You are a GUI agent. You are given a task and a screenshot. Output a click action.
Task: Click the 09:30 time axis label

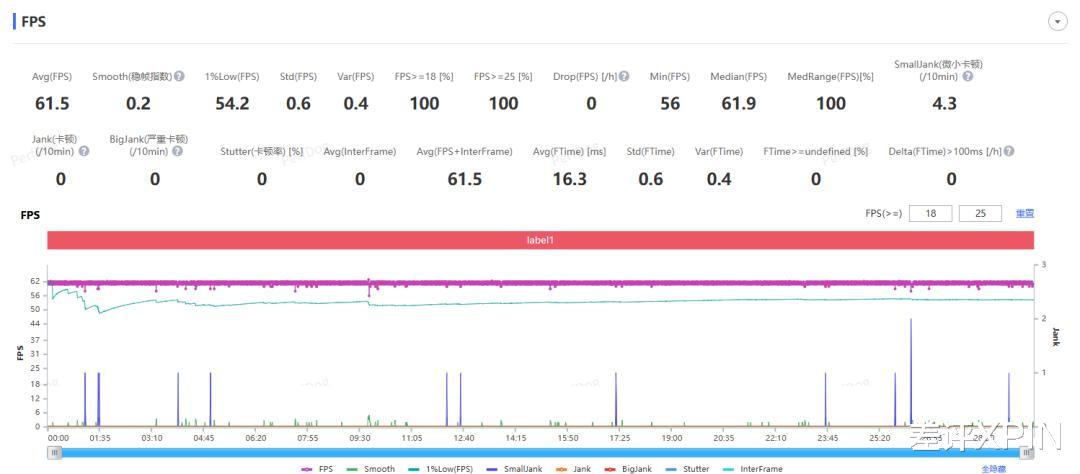[x=360, y=437]
